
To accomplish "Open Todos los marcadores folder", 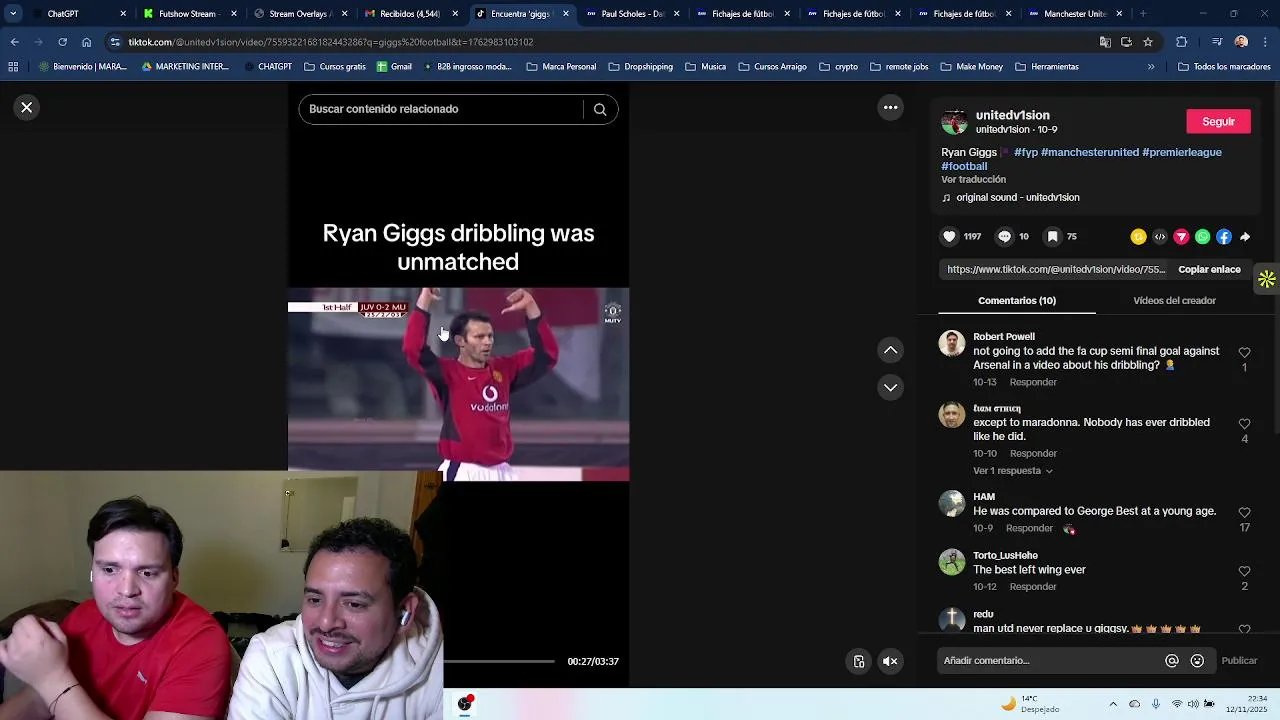I will pyautogui.click(x=1224, y=67).
